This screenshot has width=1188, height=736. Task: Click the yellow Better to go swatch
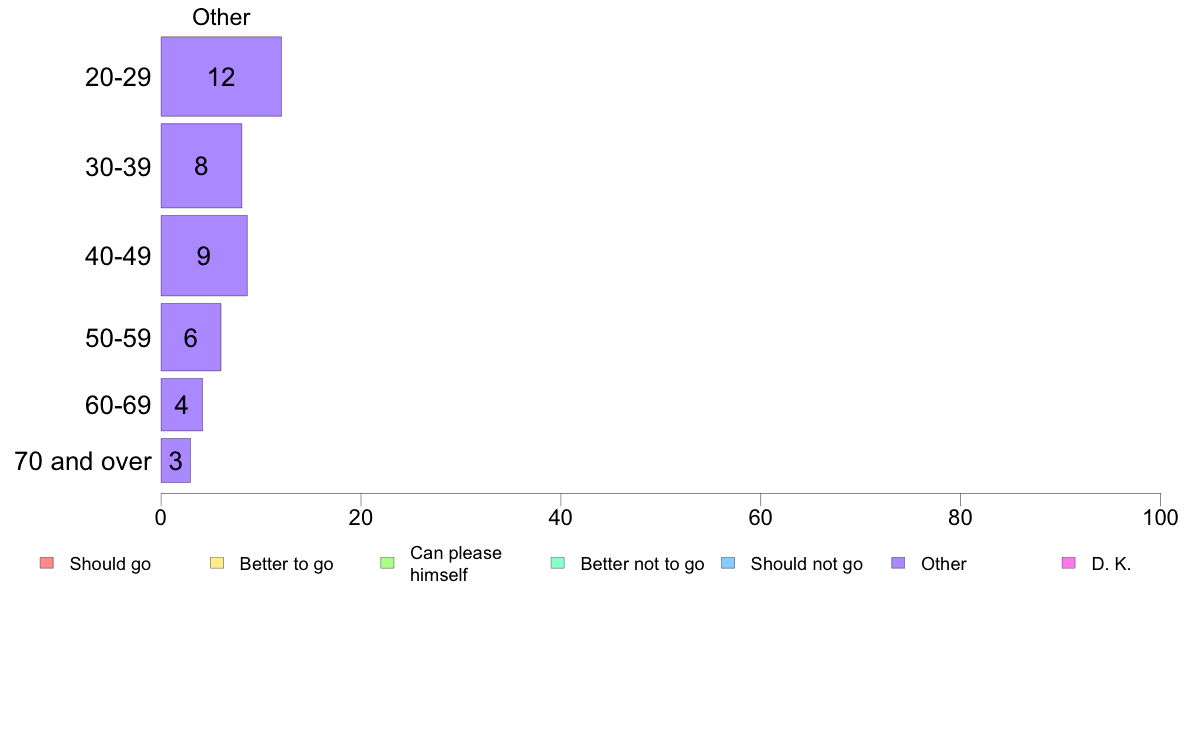[217, 563]
